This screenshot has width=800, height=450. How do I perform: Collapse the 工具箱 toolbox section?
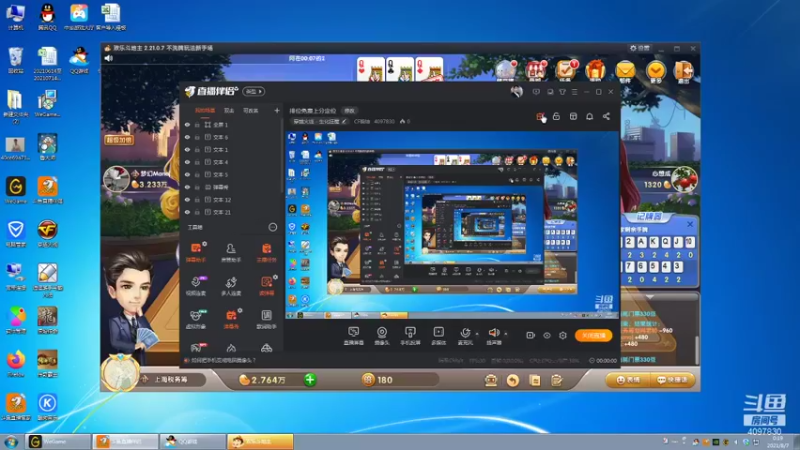[272, 227]
